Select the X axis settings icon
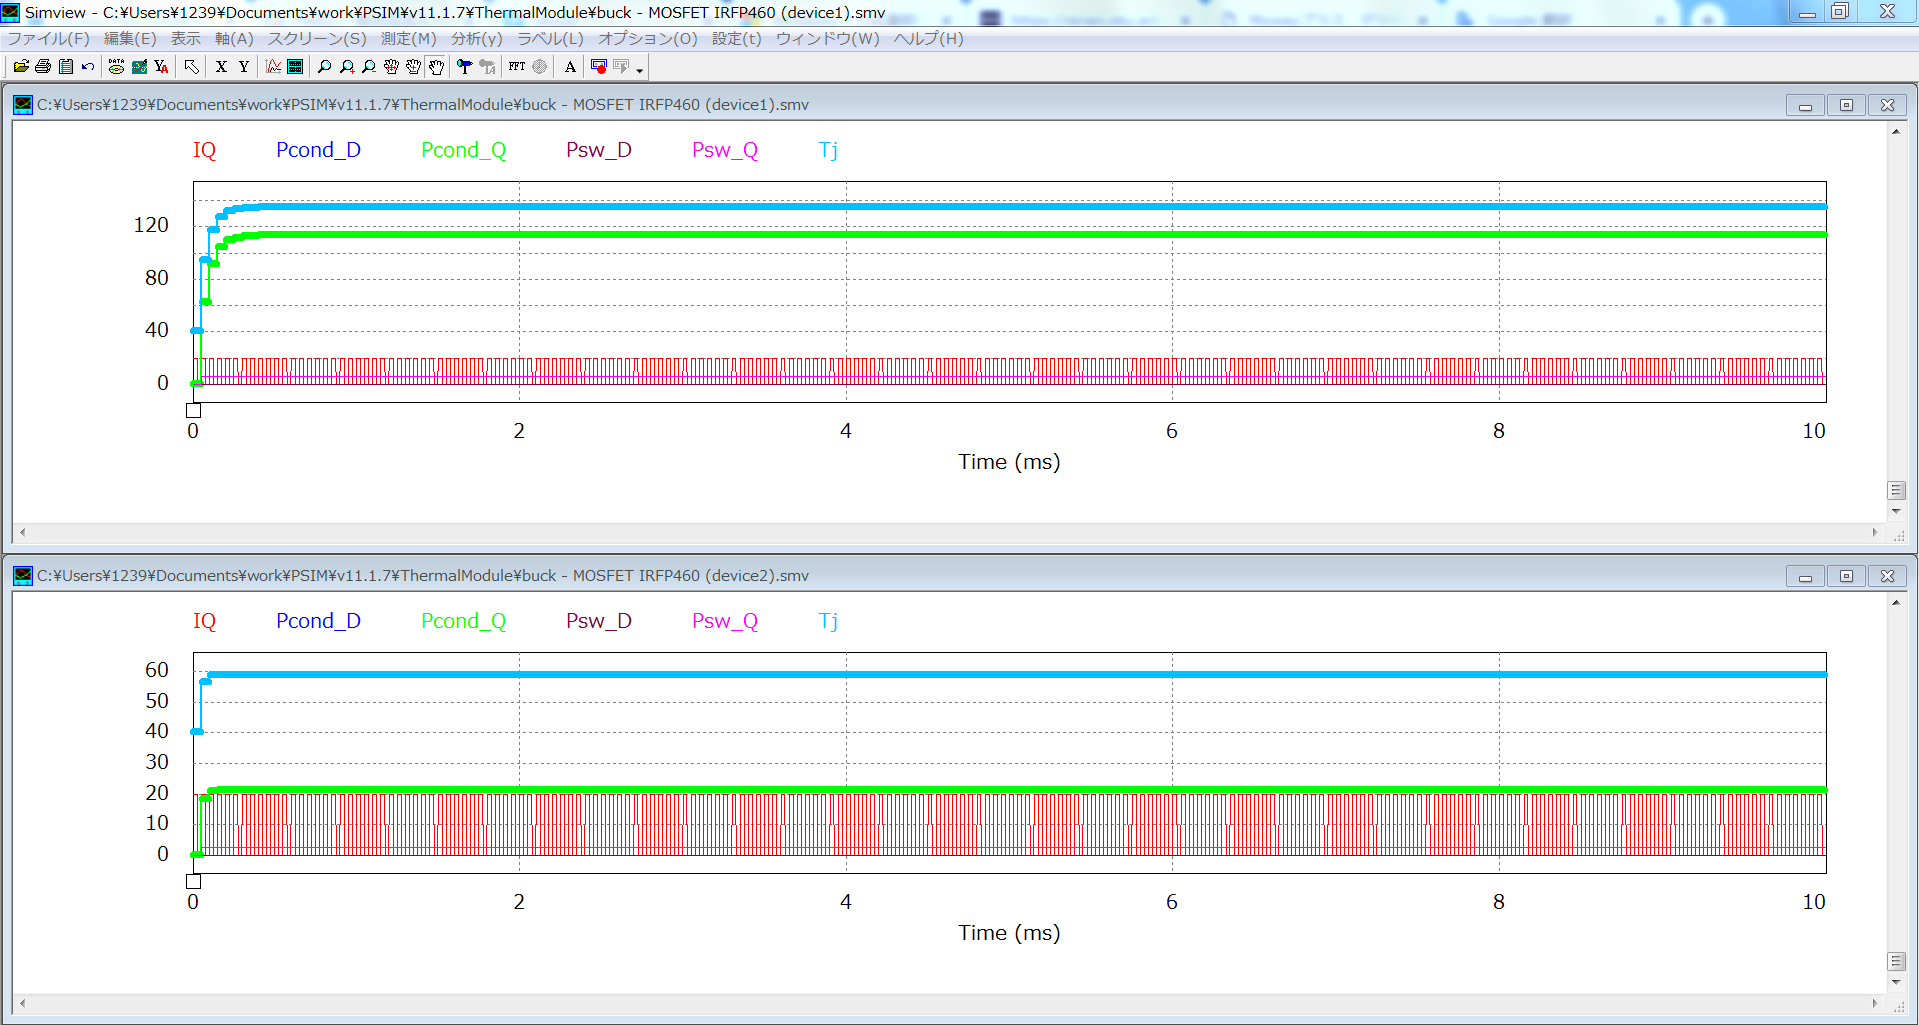The width and height of the screenshot is (1919, 1025). pos(221,67)
